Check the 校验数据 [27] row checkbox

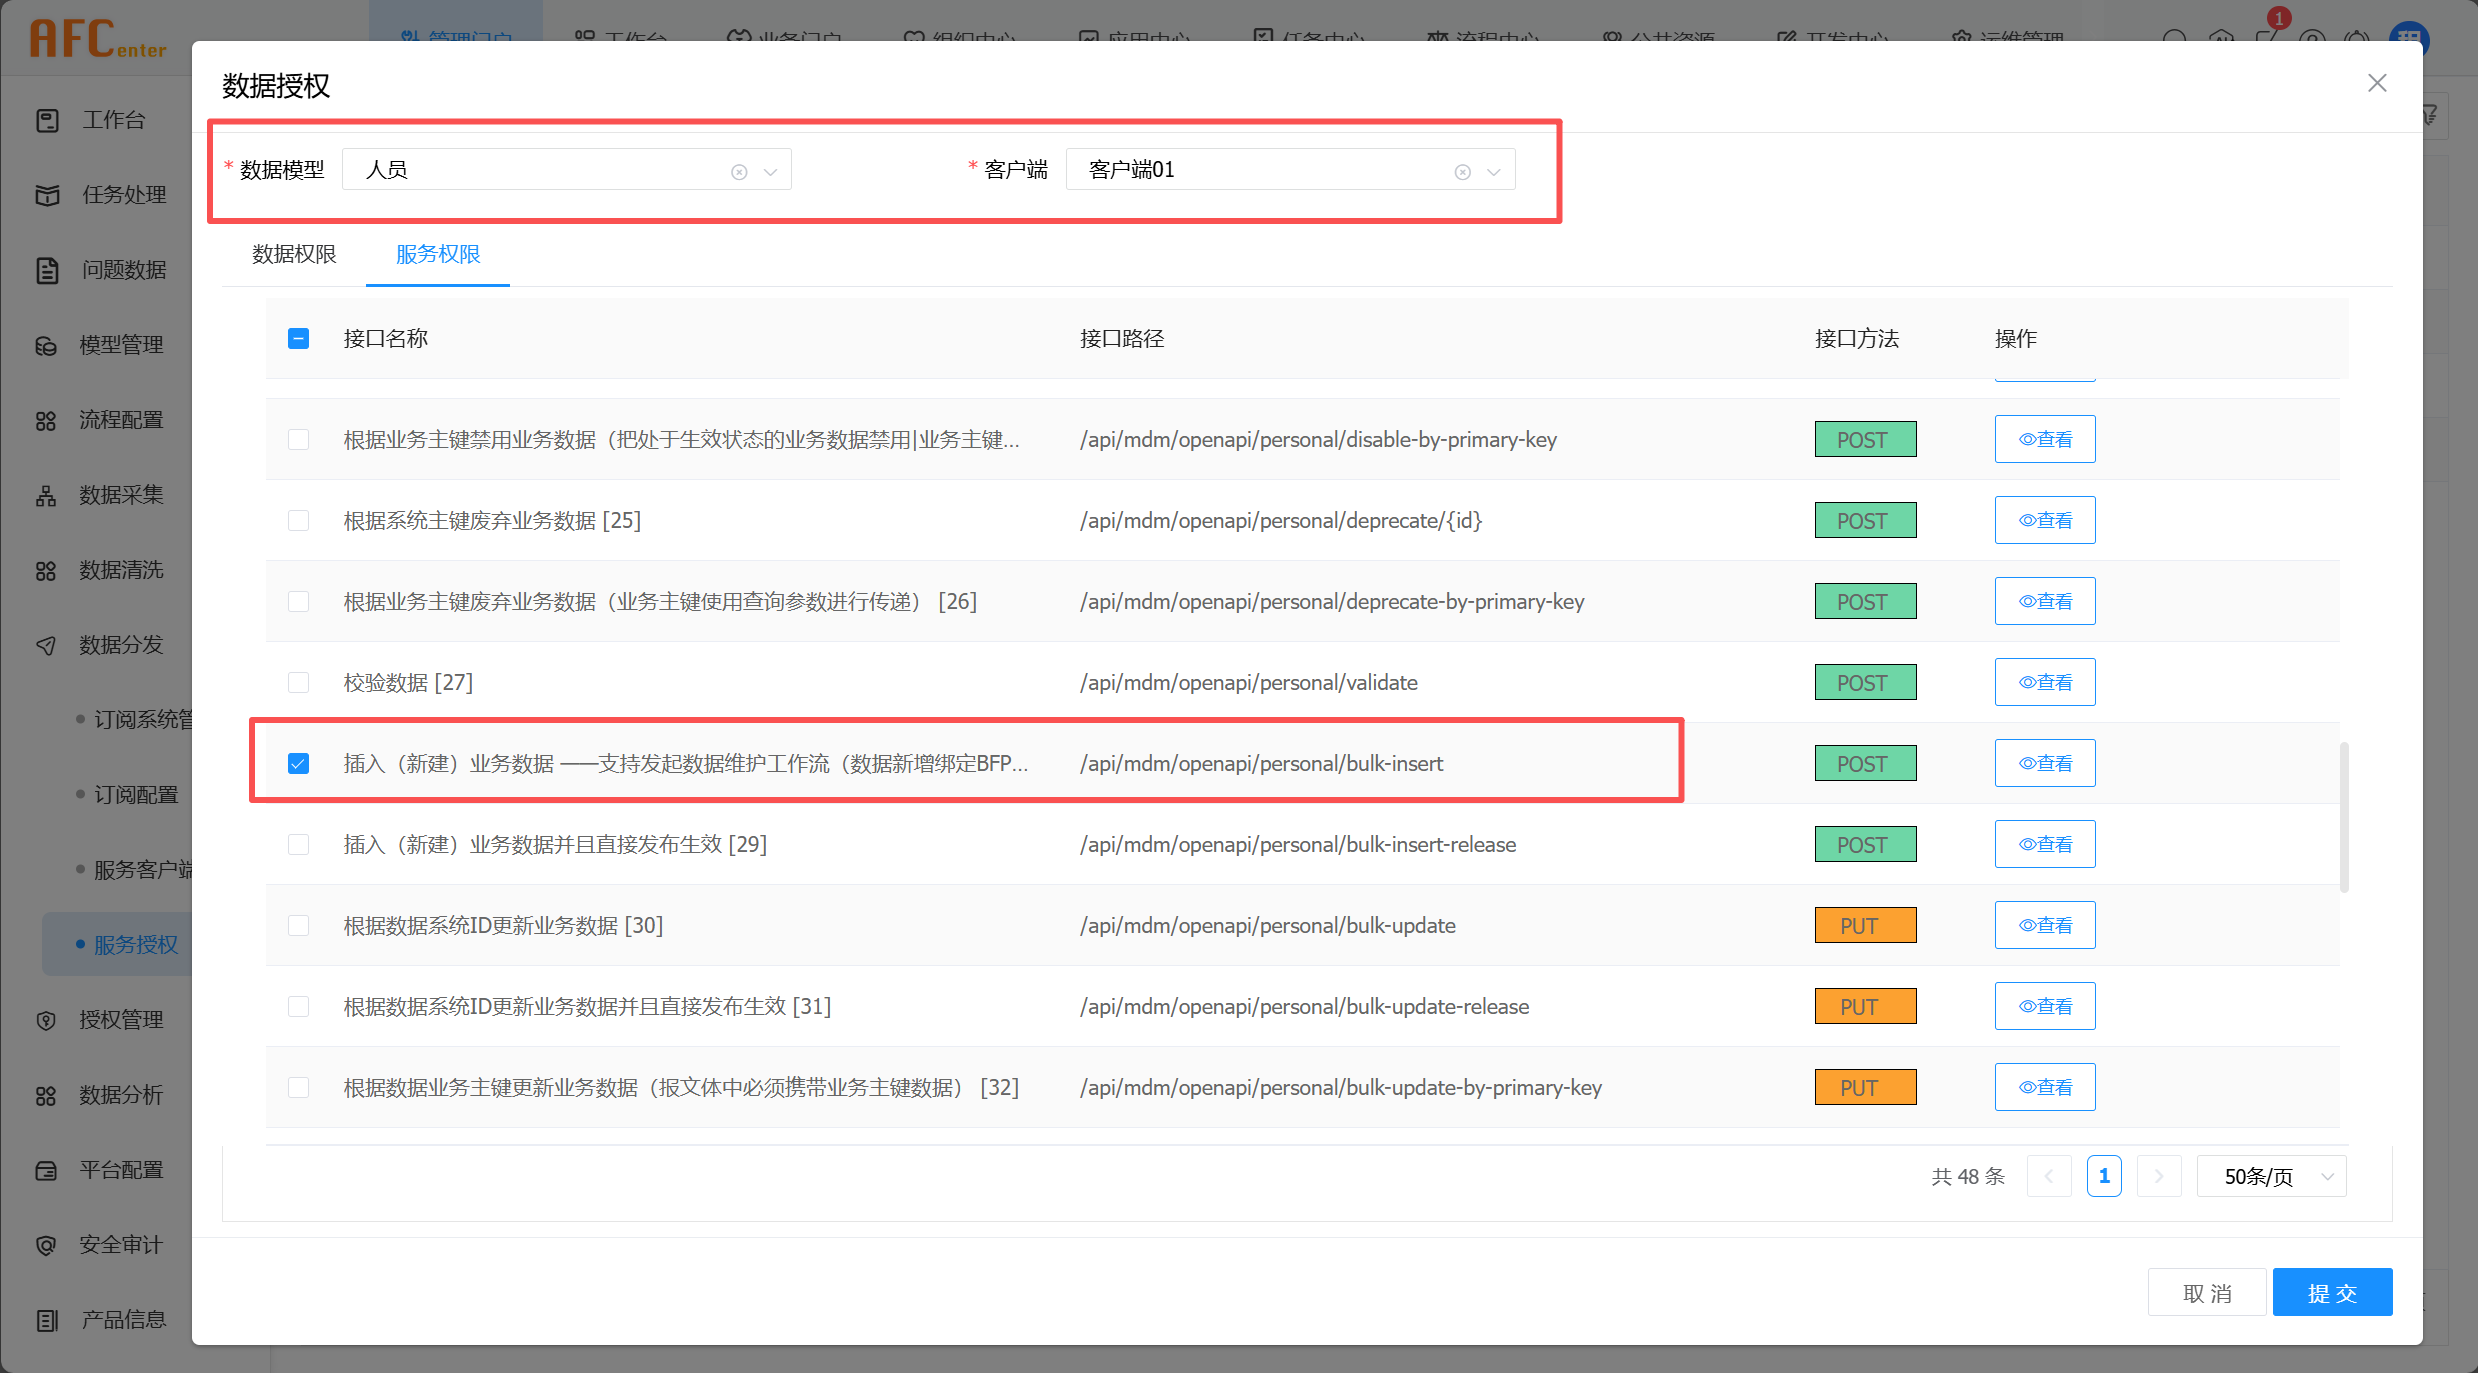pos(298,683)
